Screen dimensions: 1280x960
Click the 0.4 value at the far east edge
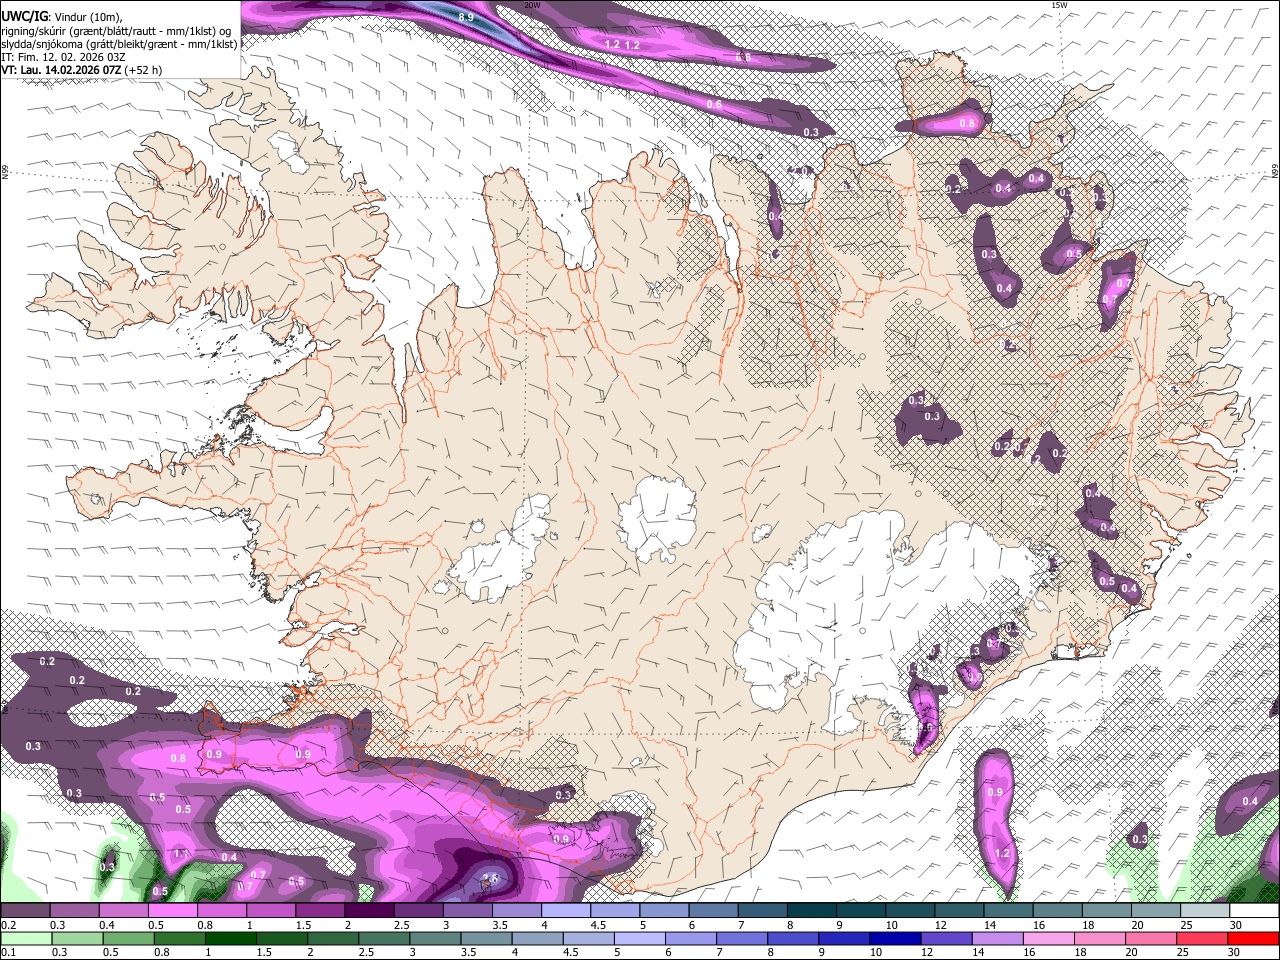tap(1250, 801)
